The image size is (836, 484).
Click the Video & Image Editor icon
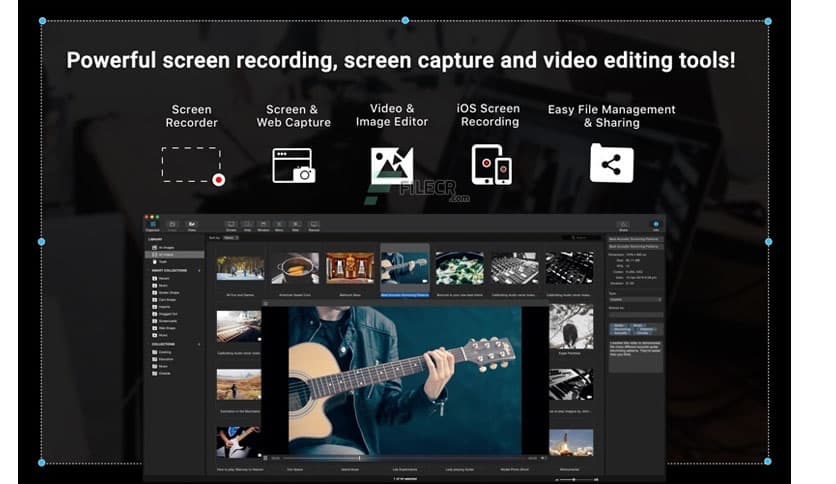point(391,165)
